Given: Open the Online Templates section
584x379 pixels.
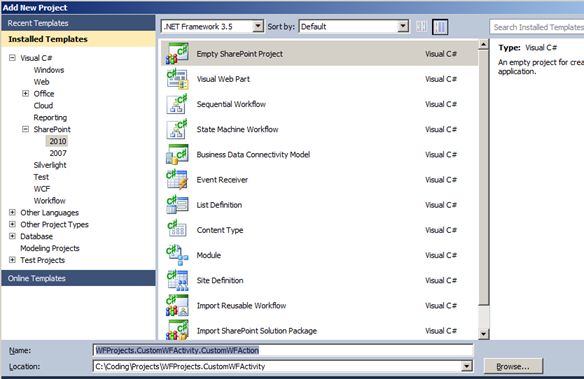Looking at the screenshot, I should tap(78, 278).
